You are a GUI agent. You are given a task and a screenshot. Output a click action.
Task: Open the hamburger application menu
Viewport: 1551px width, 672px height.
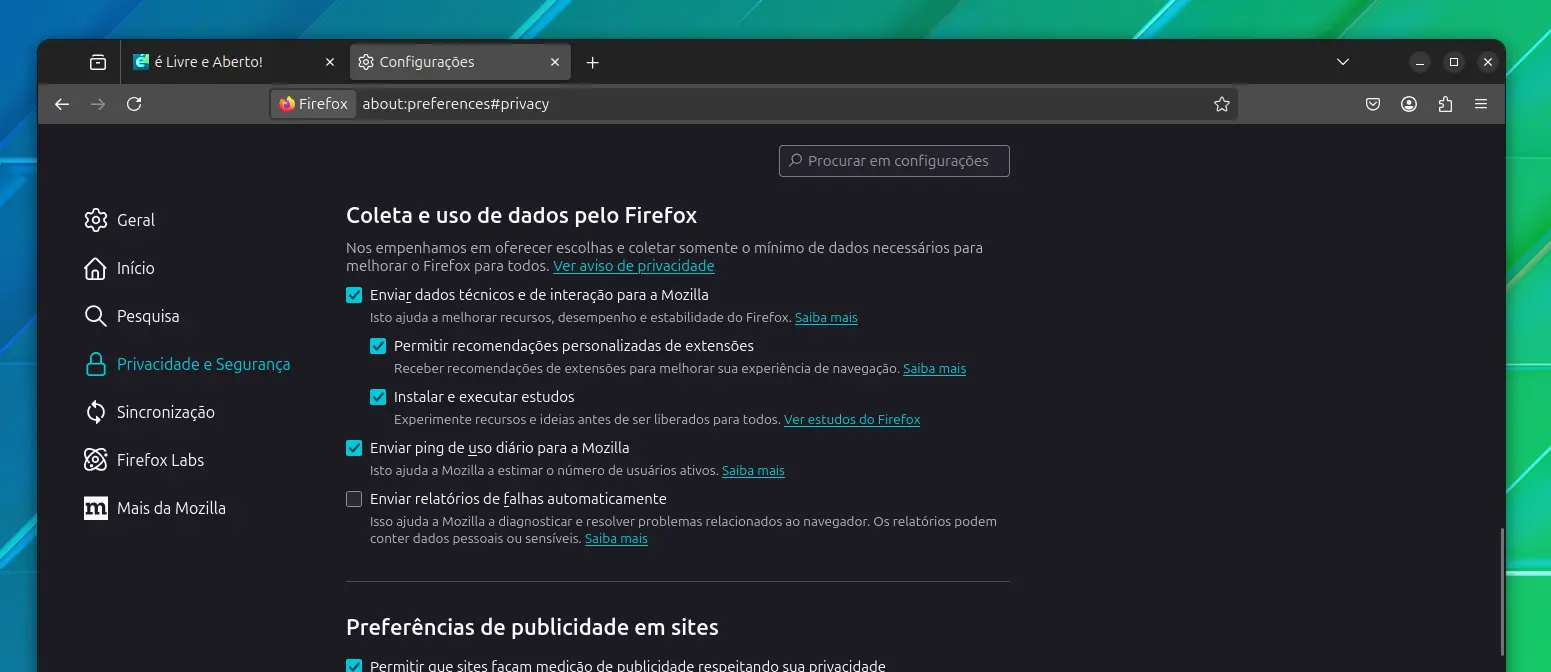[x=1481, y=104]
